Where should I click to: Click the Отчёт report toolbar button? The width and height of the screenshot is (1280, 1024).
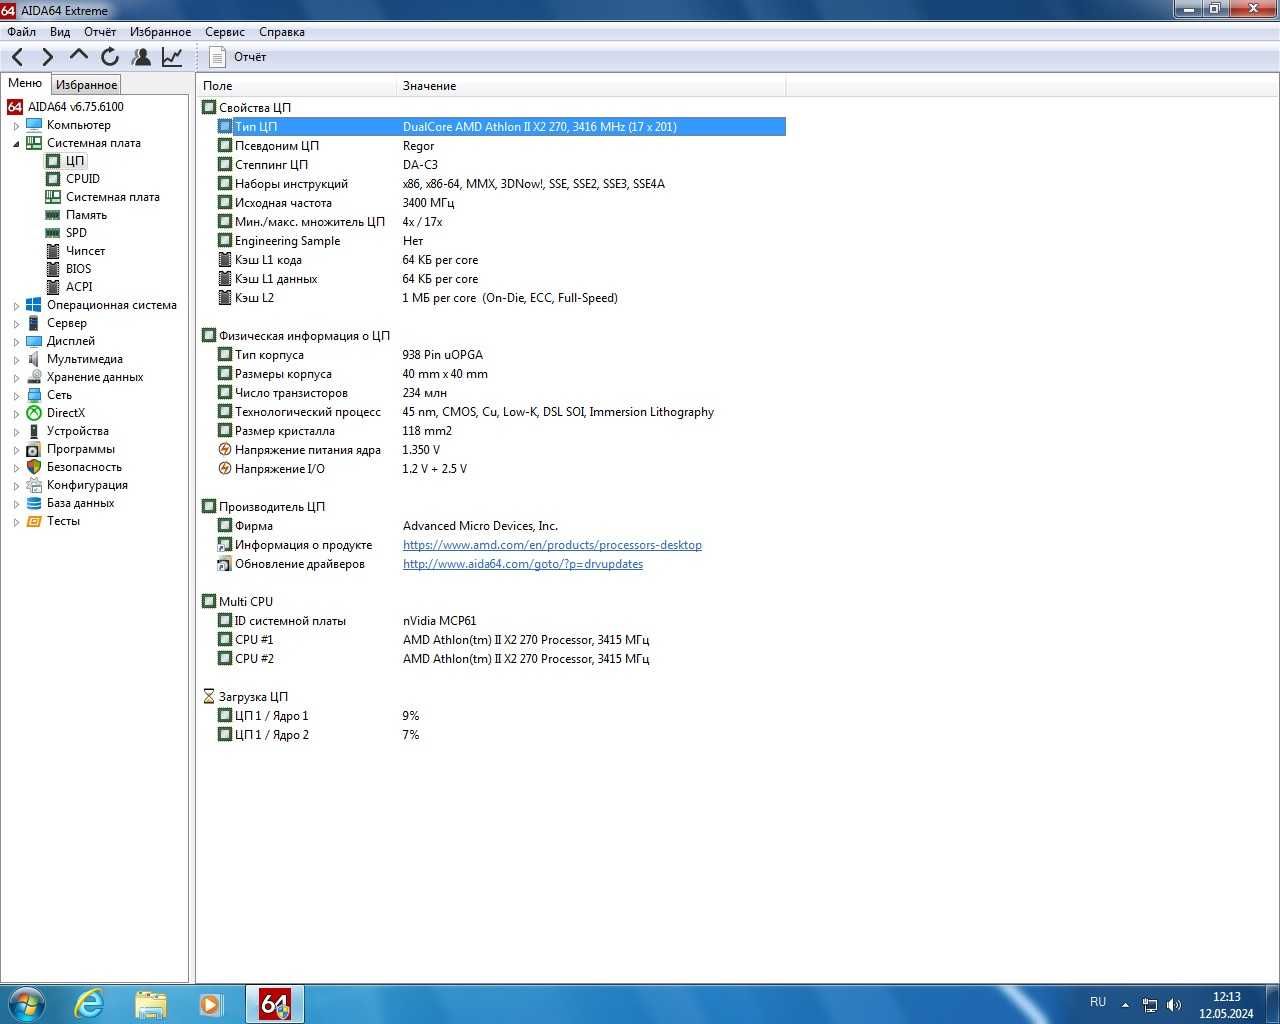click(x=238, y=57)
